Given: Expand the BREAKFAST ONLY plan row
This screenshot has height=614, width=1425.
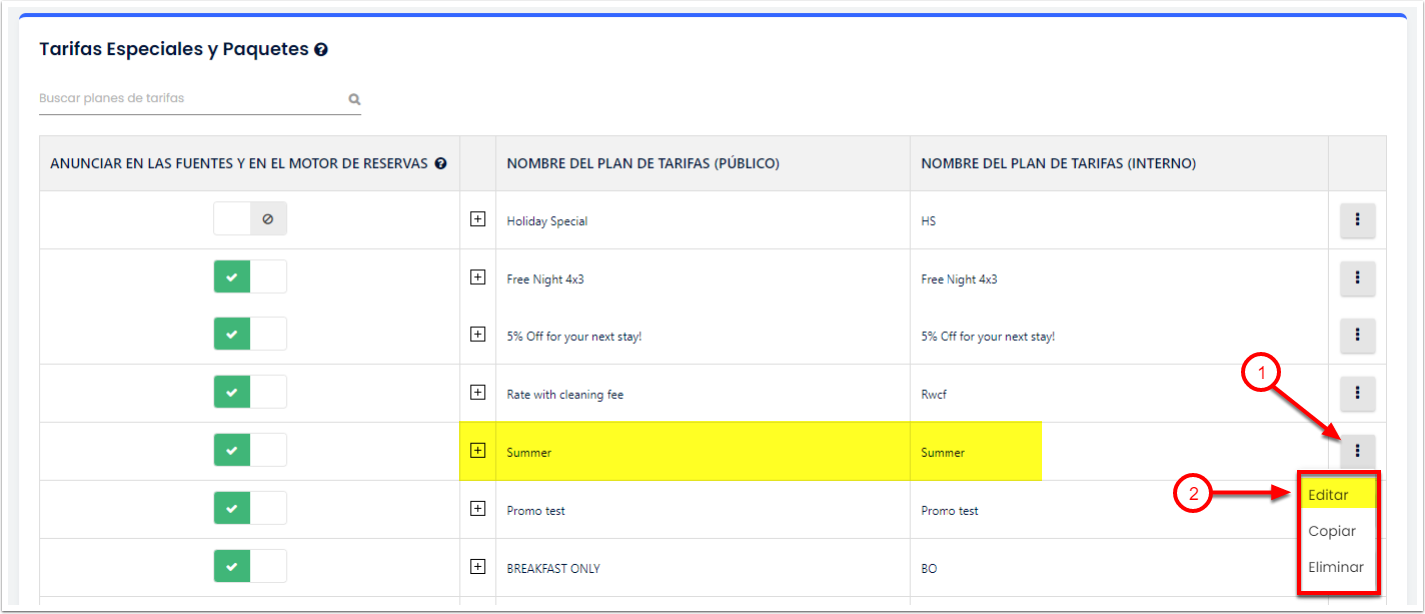Looking at the screenshot, I should (478, 567).
